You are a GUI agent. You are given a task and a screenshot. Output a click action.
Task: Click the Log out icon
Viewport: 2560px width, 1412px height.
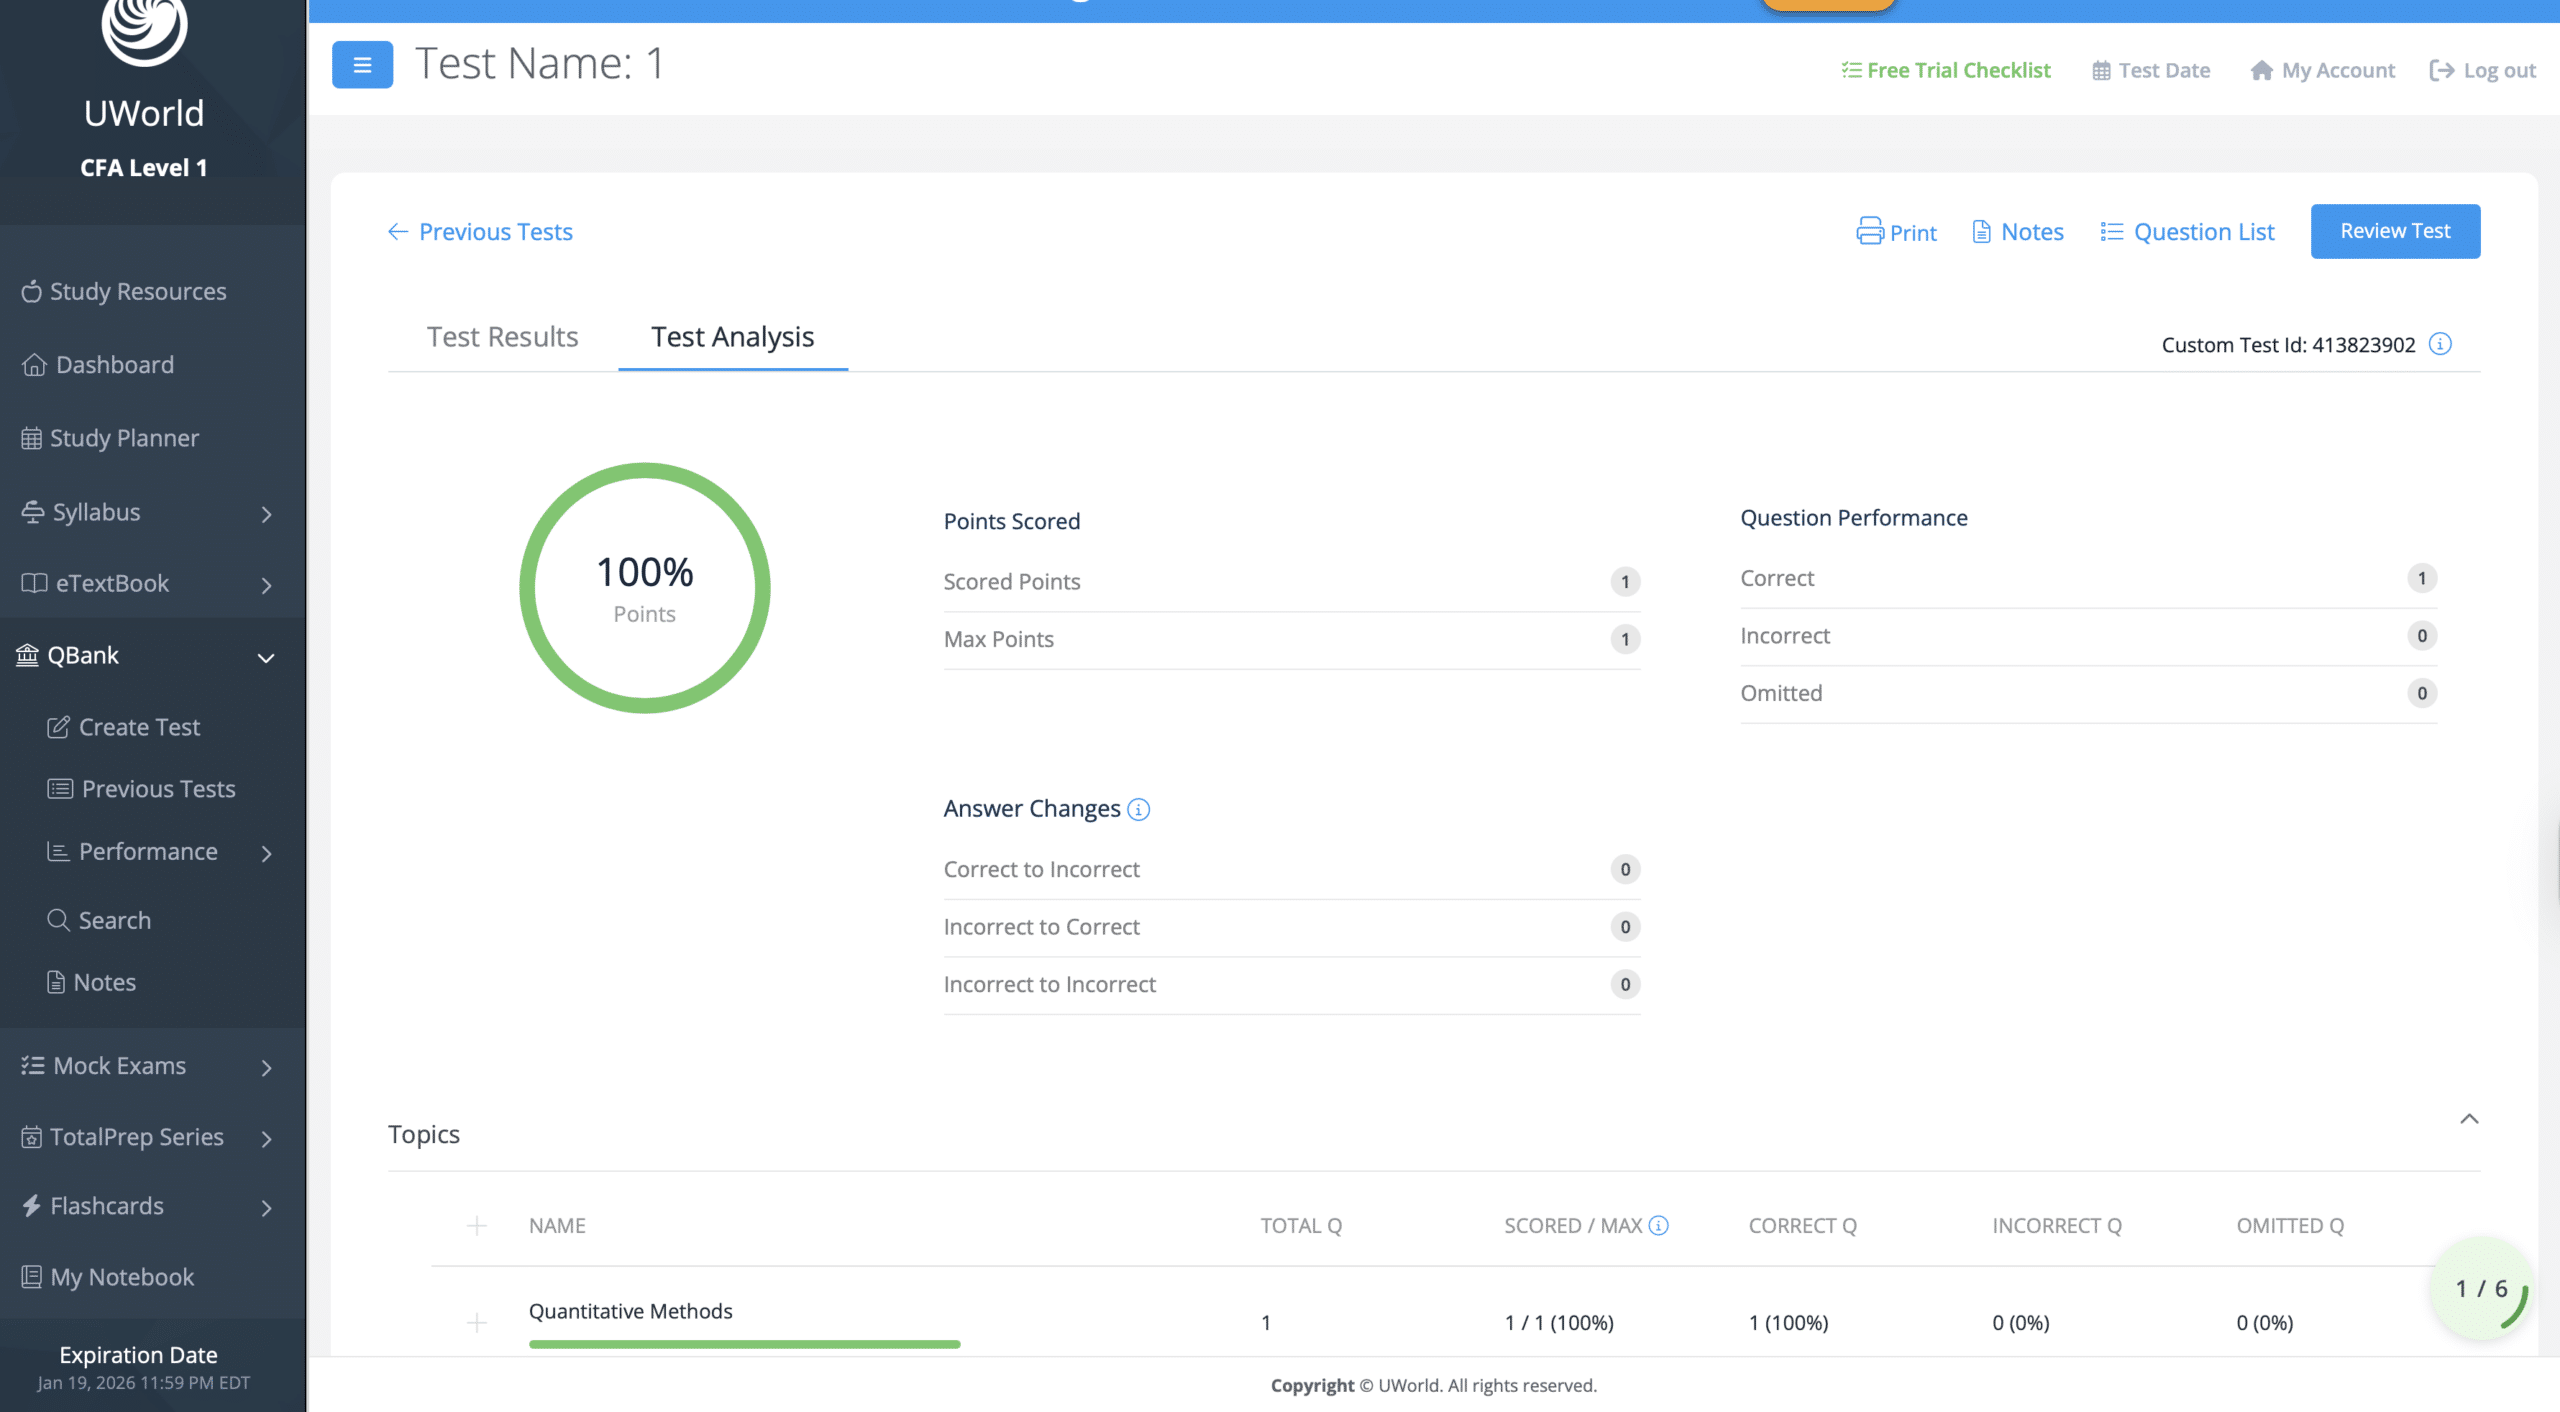click(2441, 70)
